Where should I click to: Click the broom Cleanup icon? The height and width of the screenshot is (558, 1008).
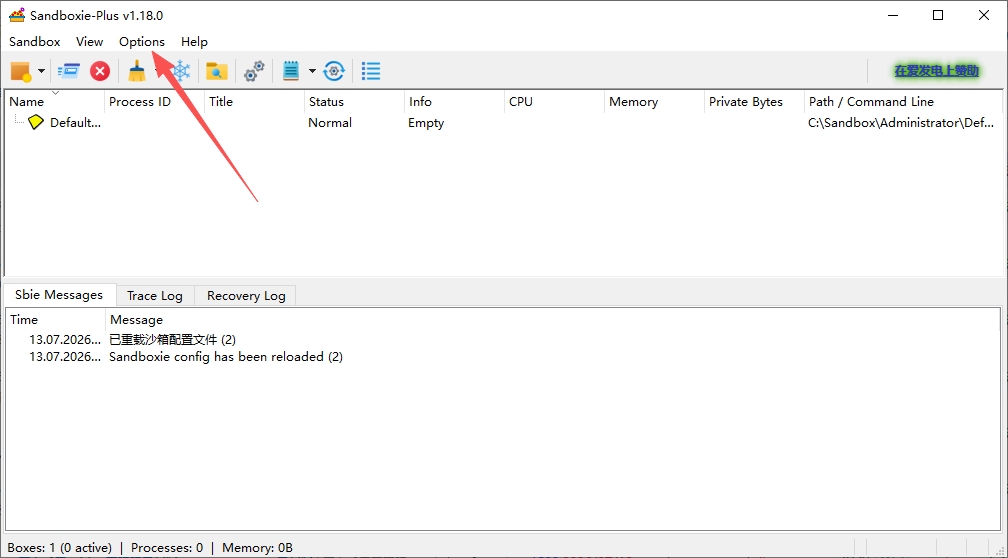pyautogui.click(x=136, y=71)
